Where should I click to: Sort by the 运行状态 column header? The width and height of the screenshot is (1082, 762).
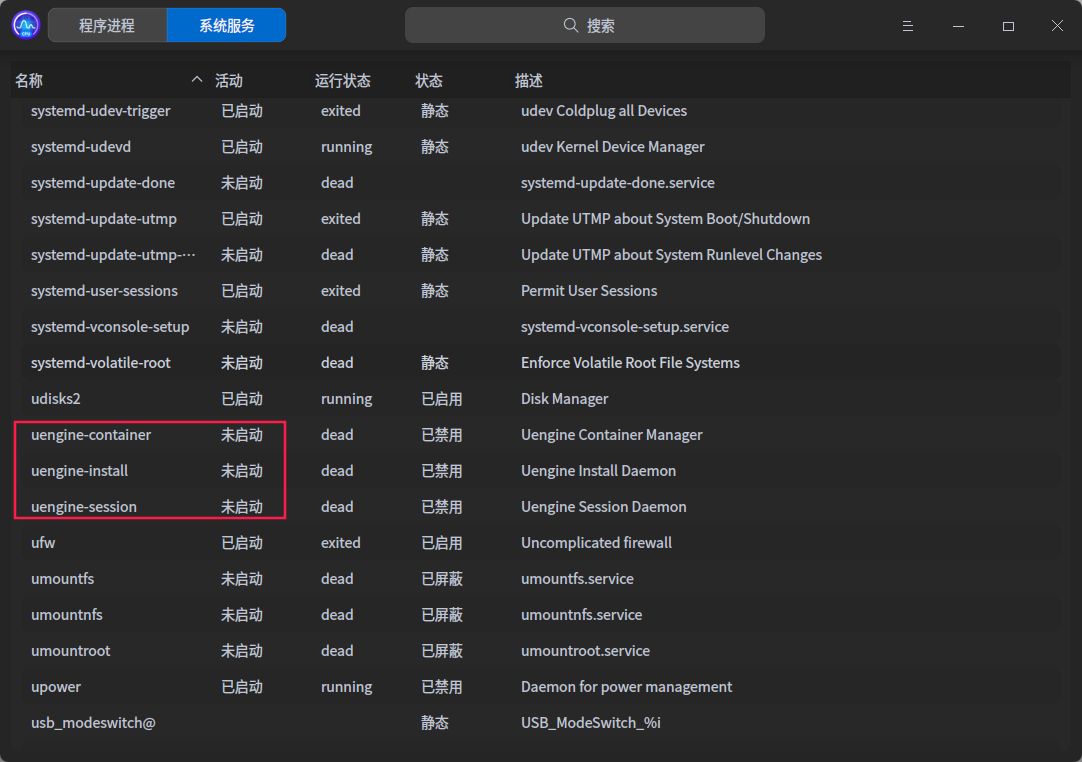pos(343,81)
